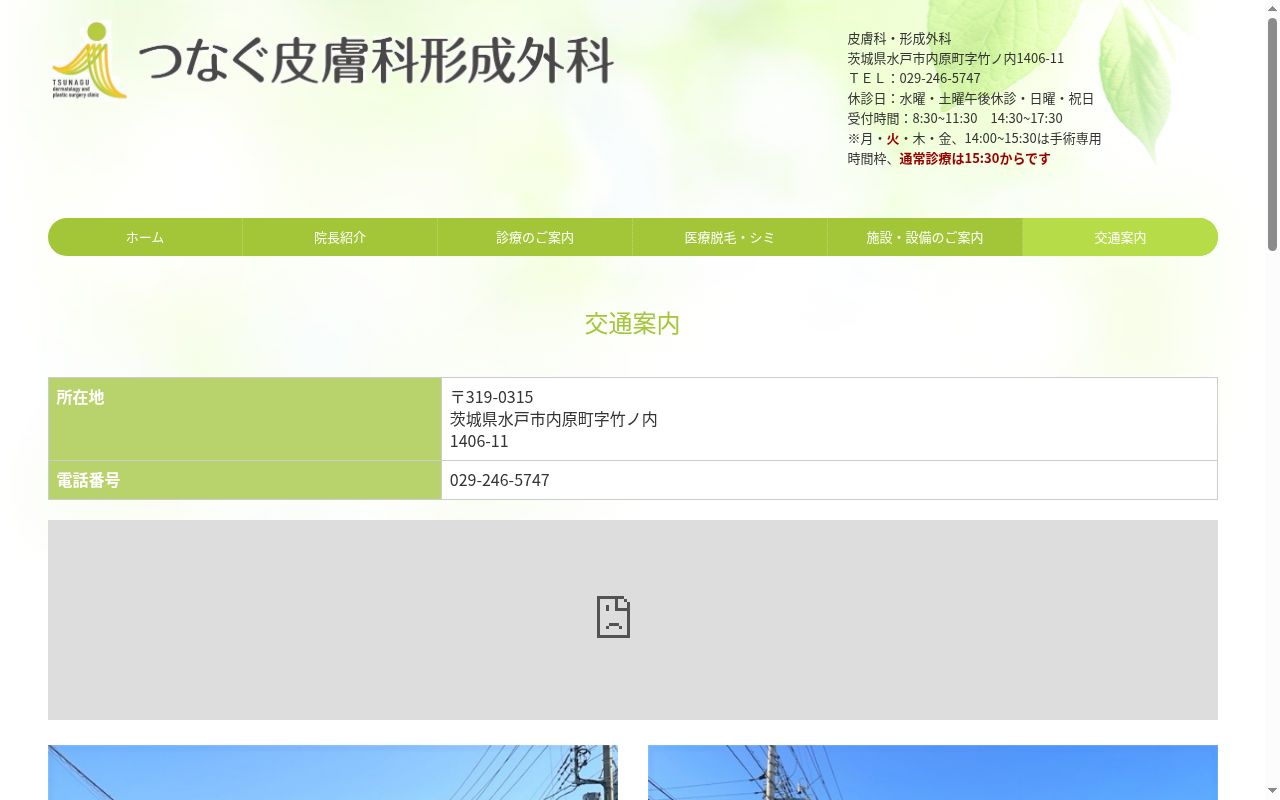This screenshot has height=800, width=1280.
Task: Click the つなぐ皮膚科形成外科 site title
Action: click(376, 61)
